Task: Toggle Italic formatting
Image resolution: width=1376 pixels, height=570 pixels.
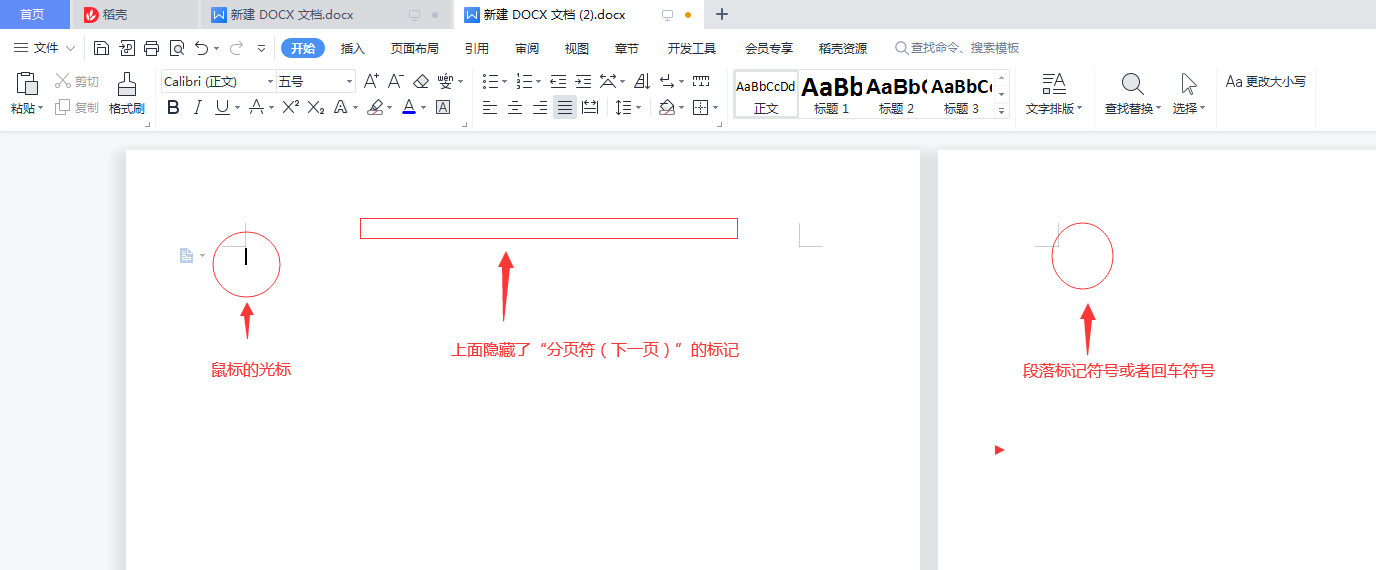Action: 198,107
